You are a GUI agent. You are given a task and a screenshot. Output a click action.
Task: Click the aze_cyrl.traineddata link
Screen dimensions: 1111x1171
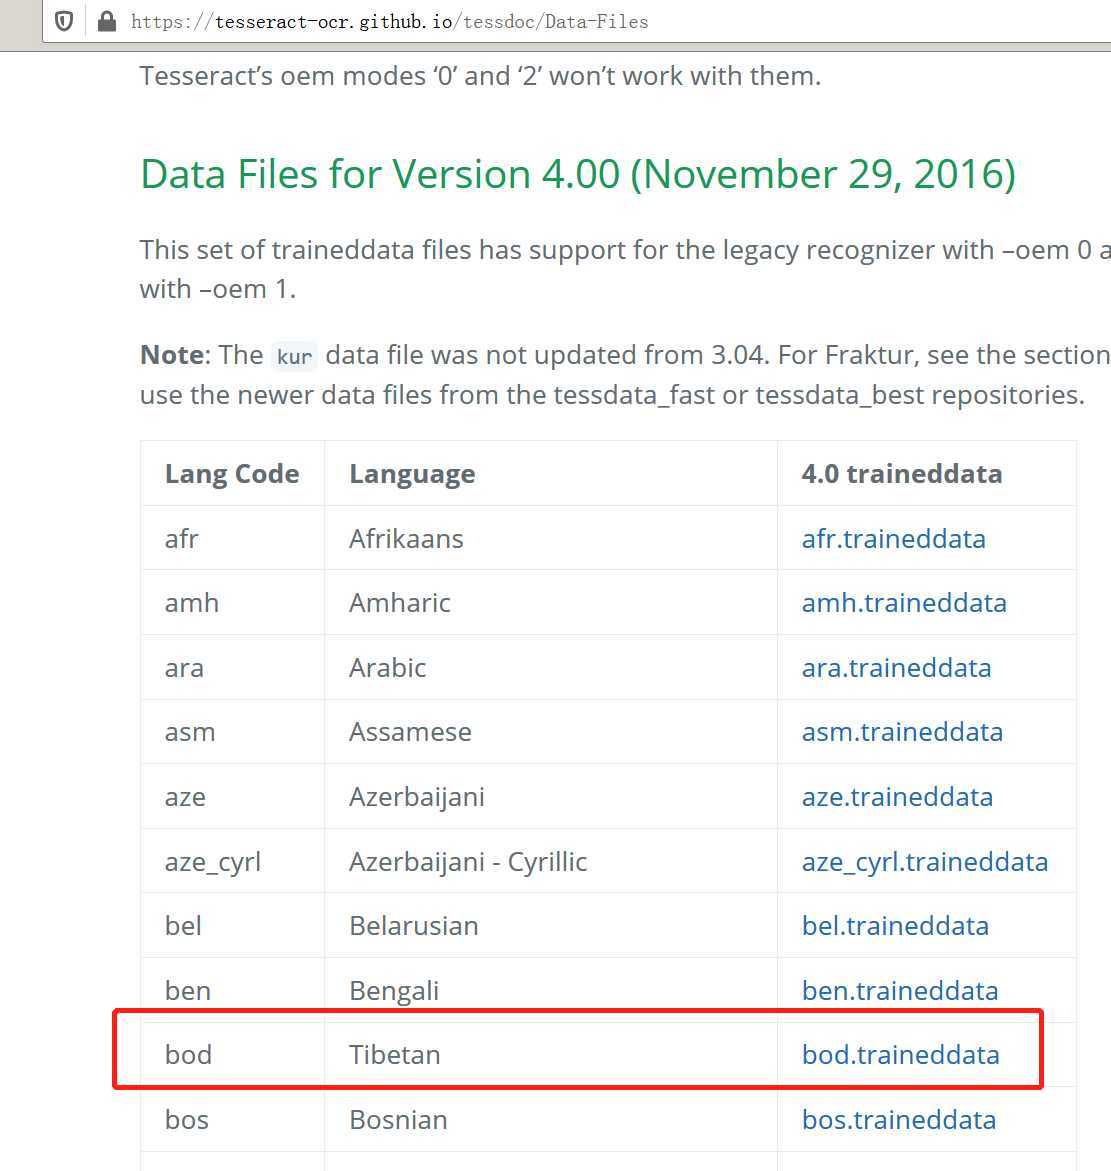point(924,862)
